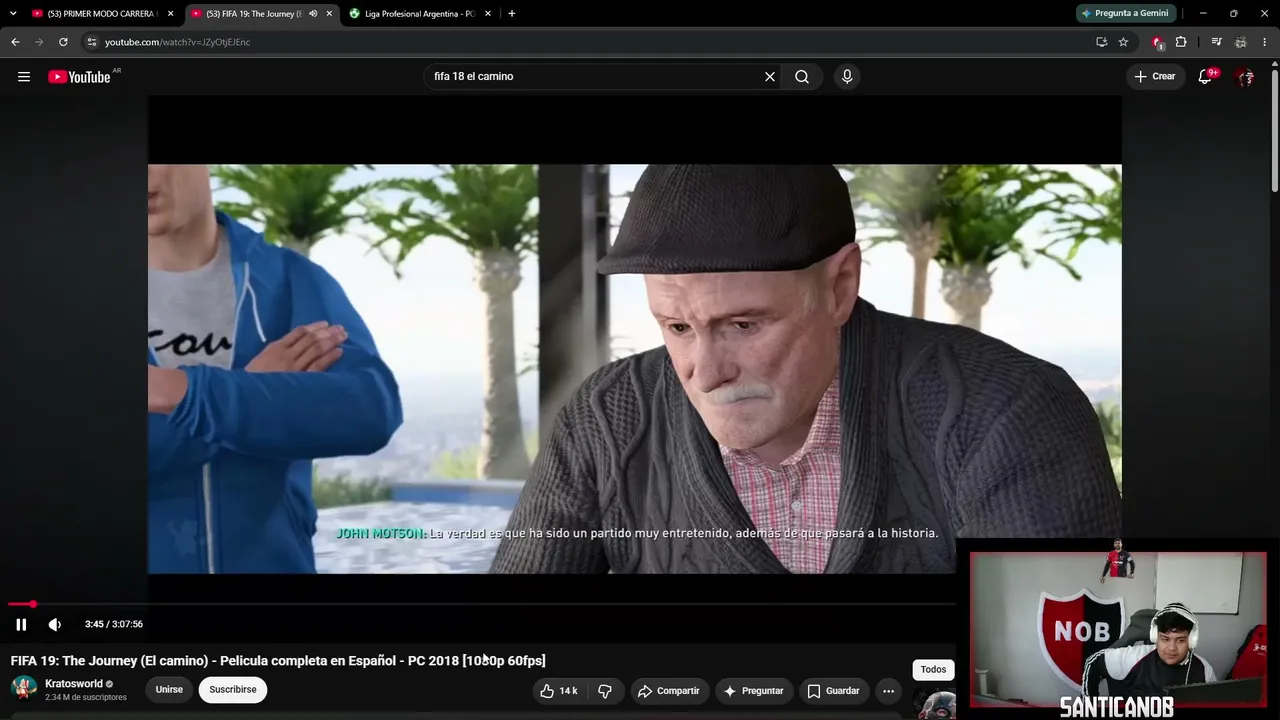Click the 3:45 / 3:07:56 time display

pos(114,624)
